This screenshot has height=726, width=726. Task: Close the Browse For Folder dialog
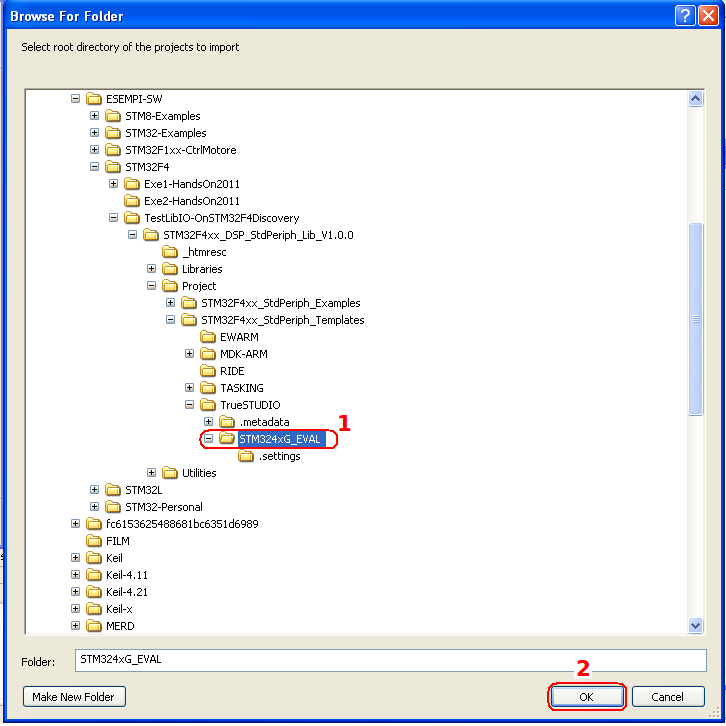(x=708, y=16)
